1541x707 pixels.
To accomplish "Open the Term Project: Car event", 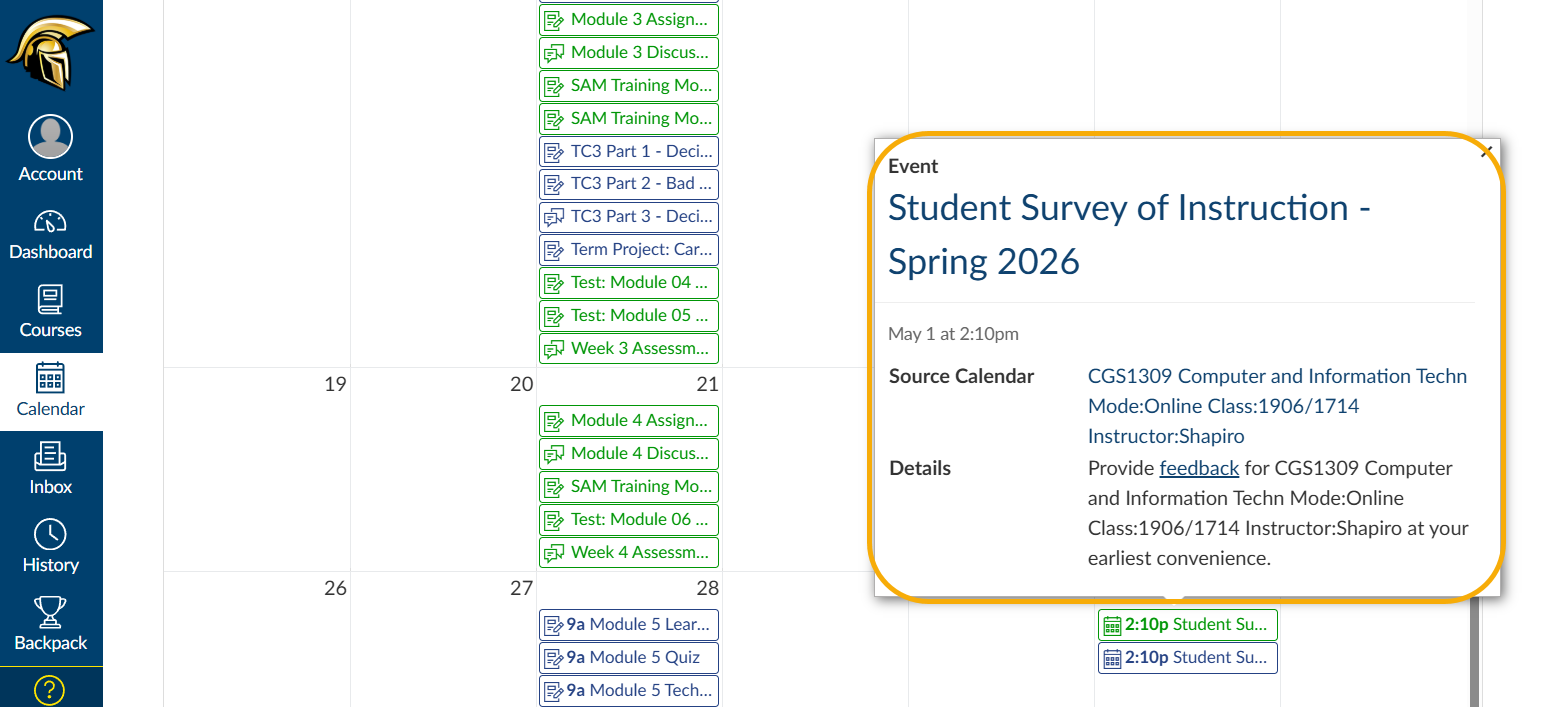I will tap(628, 249).
